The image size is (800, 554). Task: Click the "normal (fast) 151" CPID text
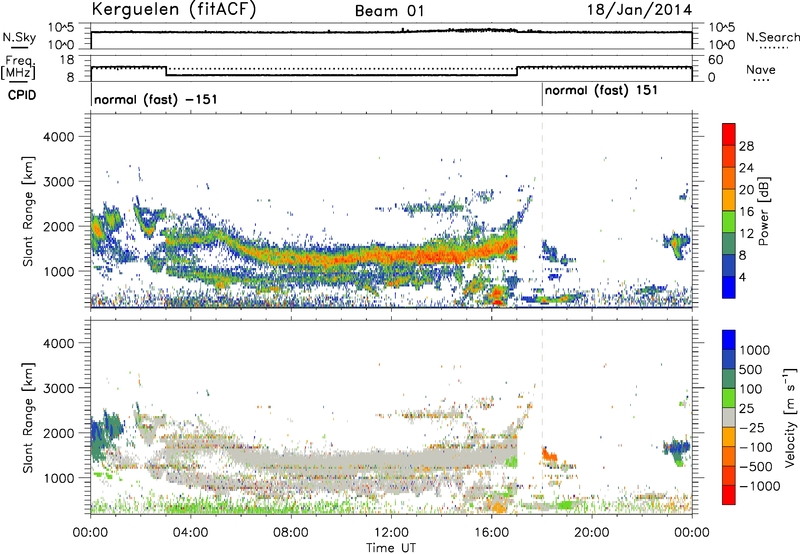click(601, 91)
